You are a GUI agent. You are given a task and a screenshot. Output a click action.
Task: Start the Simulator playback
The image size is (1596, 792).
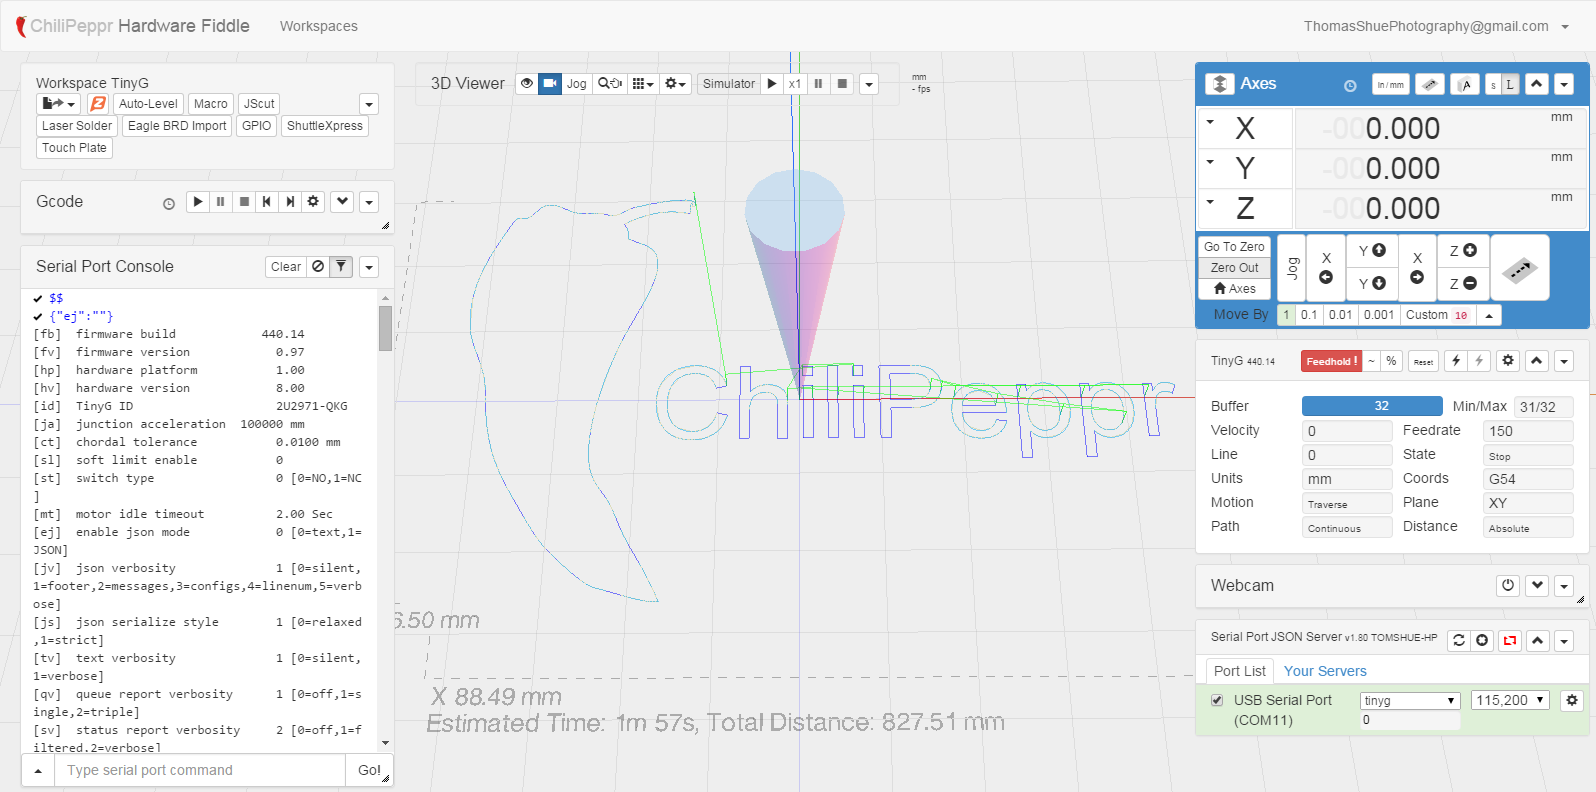click(x=772, y=84)
